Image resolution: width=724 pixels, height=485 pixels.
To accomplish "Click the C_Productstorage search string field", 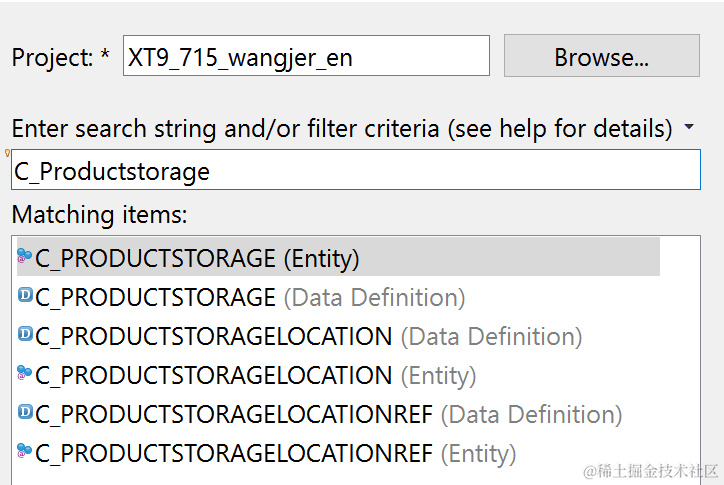I will pyautogui.click(x=356, y=171).
